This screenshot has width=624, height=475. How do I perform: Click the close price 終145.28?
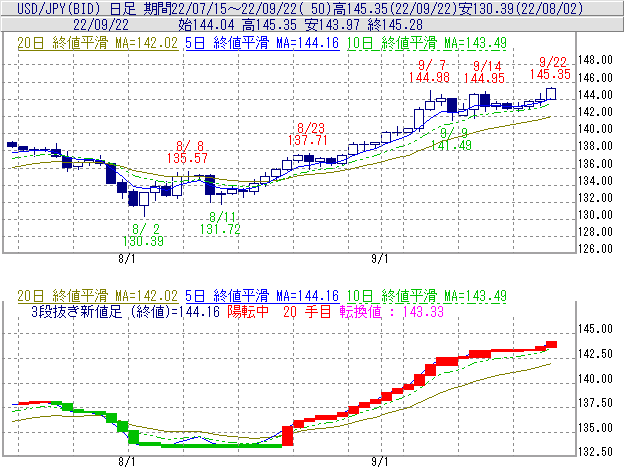pos(395,25)
